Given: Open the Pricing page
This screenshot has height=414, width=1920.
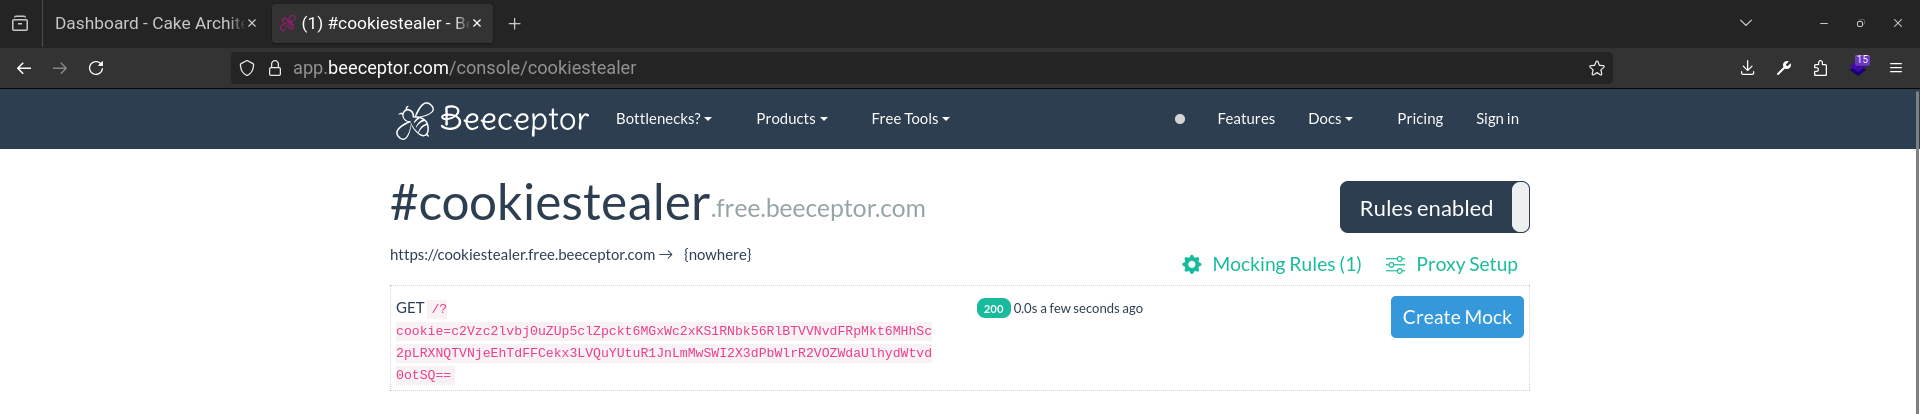Looking at the screenshot, I should tap(1420, 119).
